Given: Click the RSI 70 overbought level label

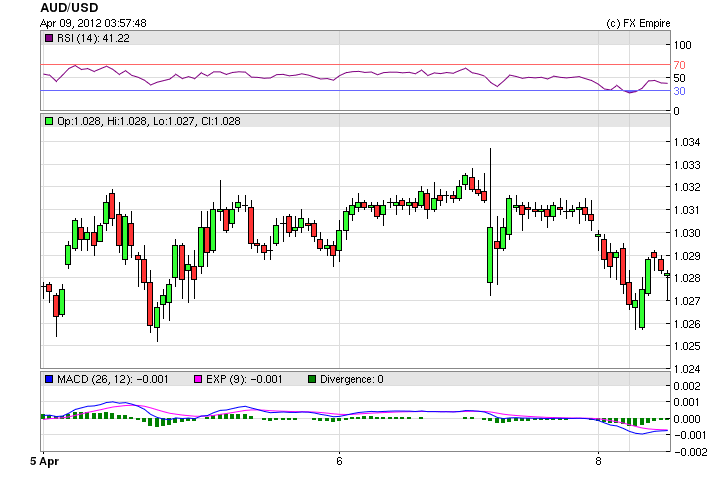Looking at the screenshot, I should pyautogui.click(x=679, y=65).
